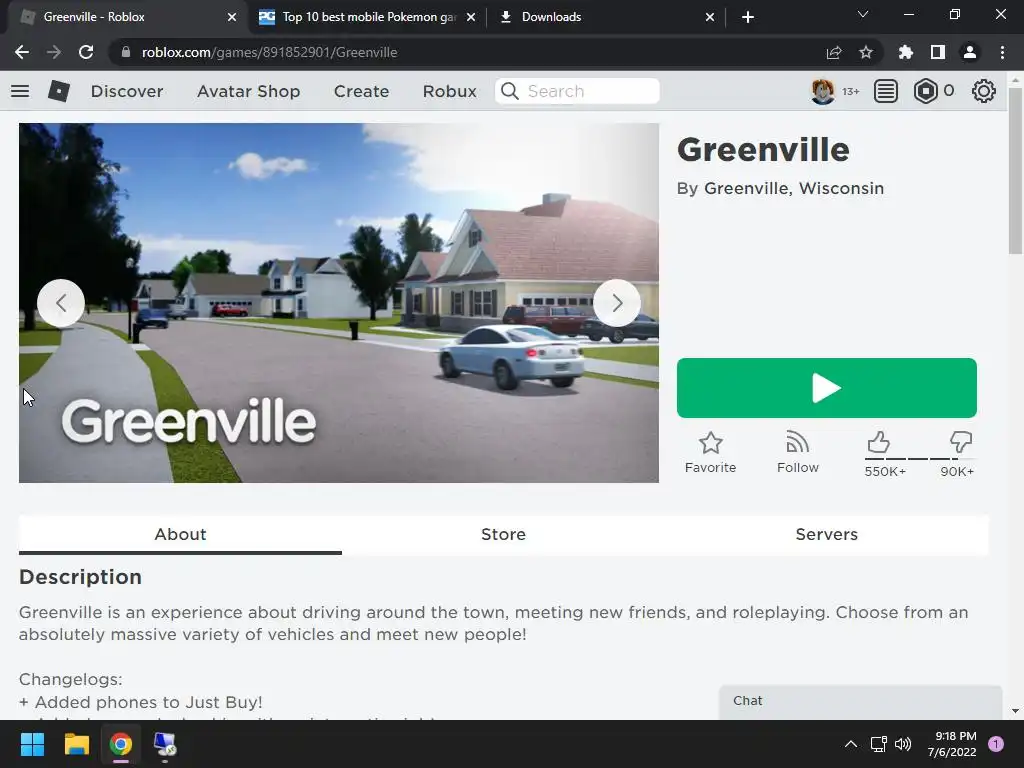
Task: Open the volume control in tray
Action: point(903,744)
